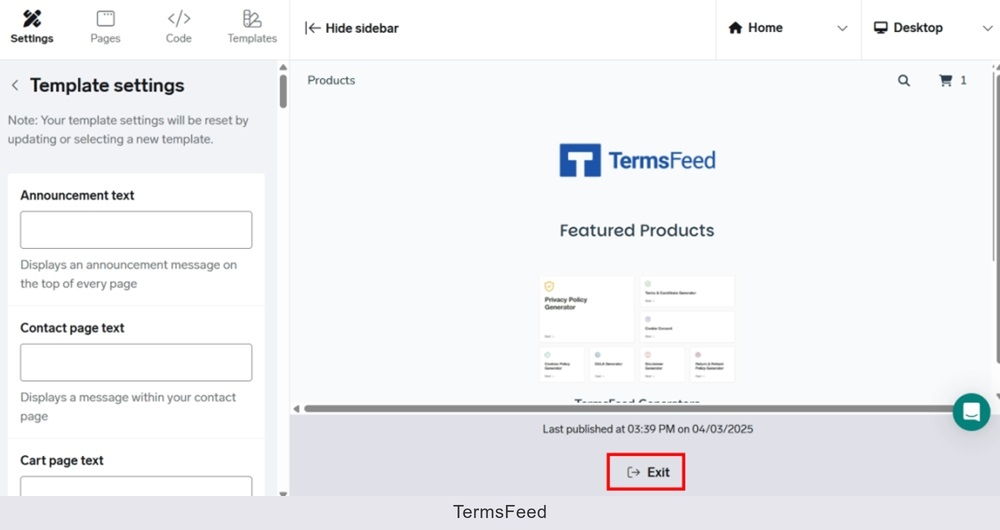This screenshot has width=1000, height=530.
Task: Click the Announcement text input field
Action: coord(136,230)
